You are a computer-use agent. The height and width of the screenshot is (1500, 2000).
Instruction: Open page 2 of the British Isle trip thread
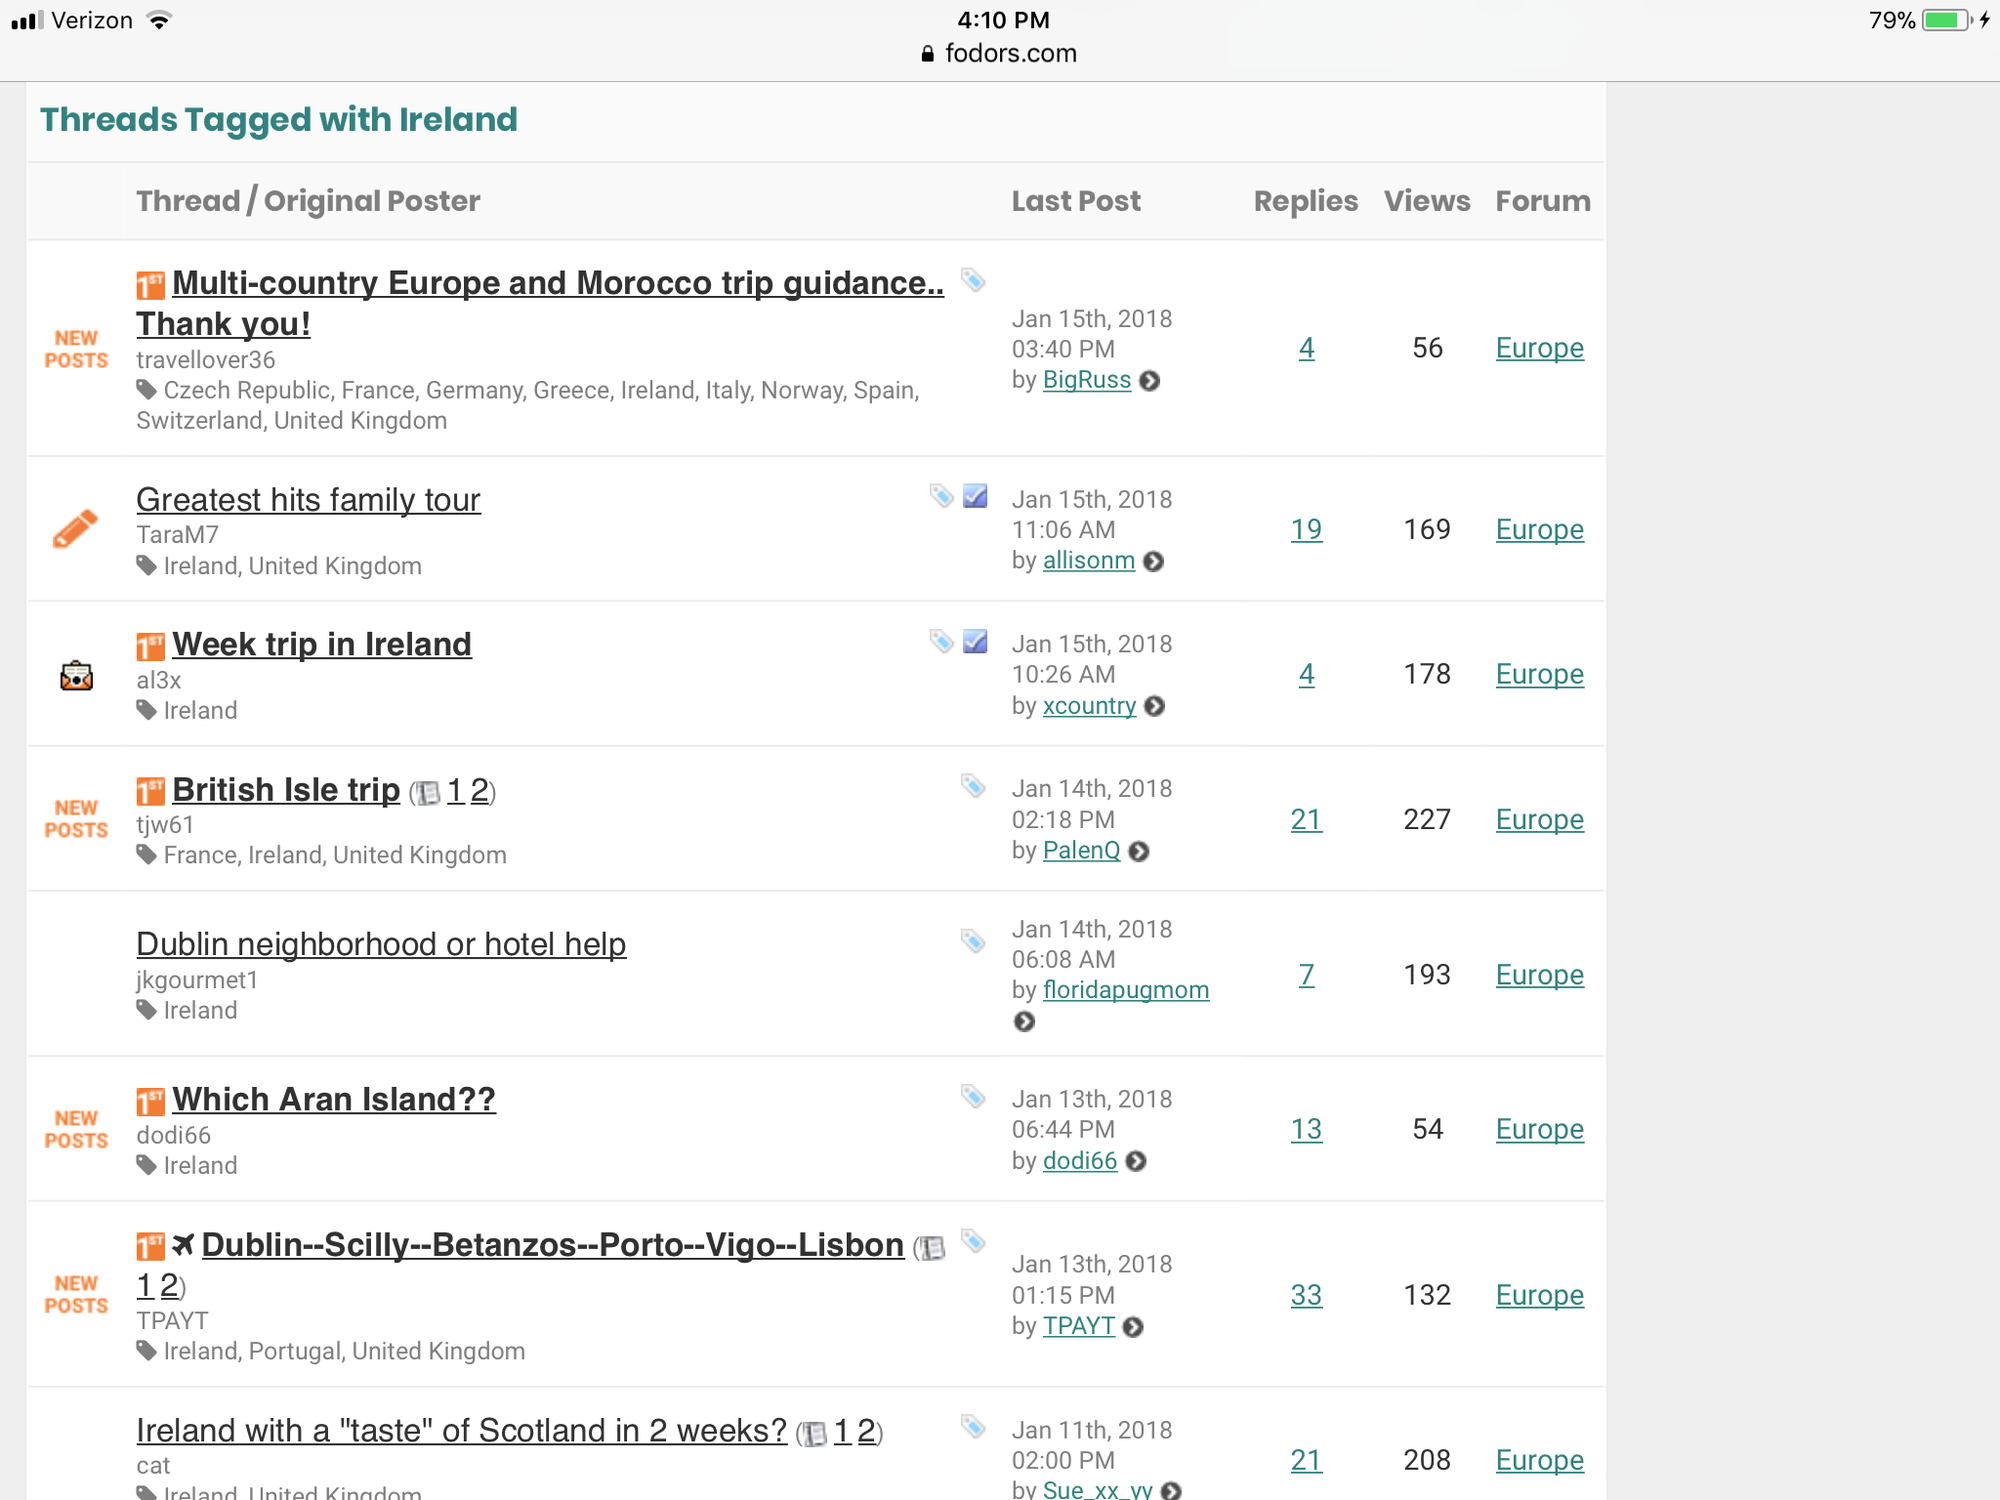[x=479, y=791]
